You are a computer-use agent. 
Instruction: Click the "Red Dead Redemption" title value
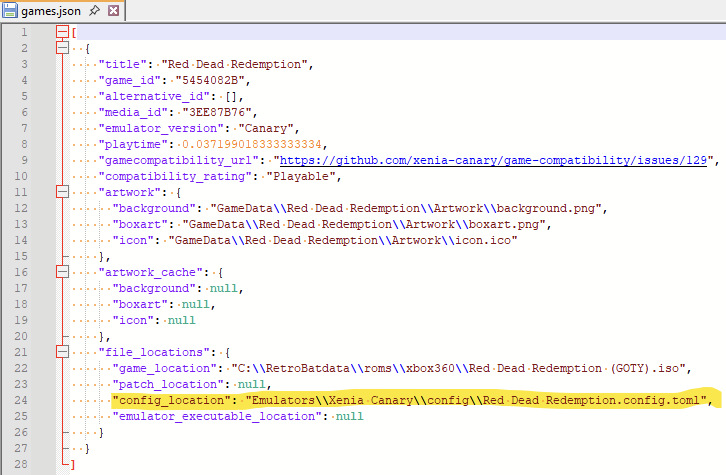coord(239,64)
